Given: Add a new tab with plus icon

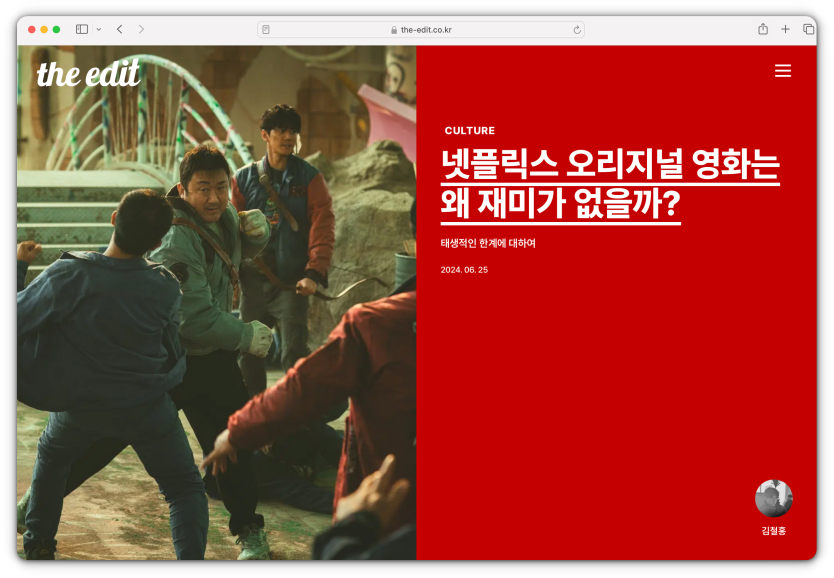Looking at the screenshot, I should (x=785, y=30).
